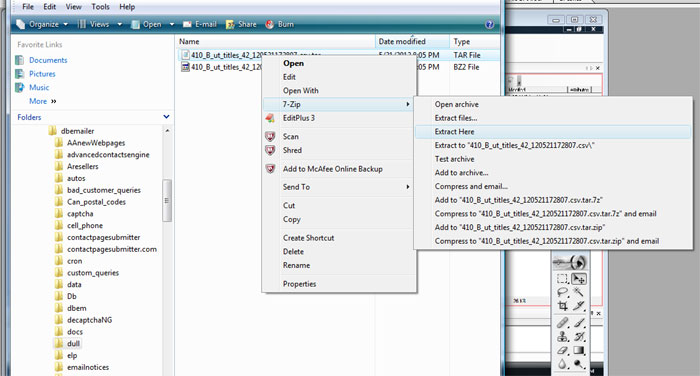Open the Send To submenu
700x376 pixels.
(339, 187)
